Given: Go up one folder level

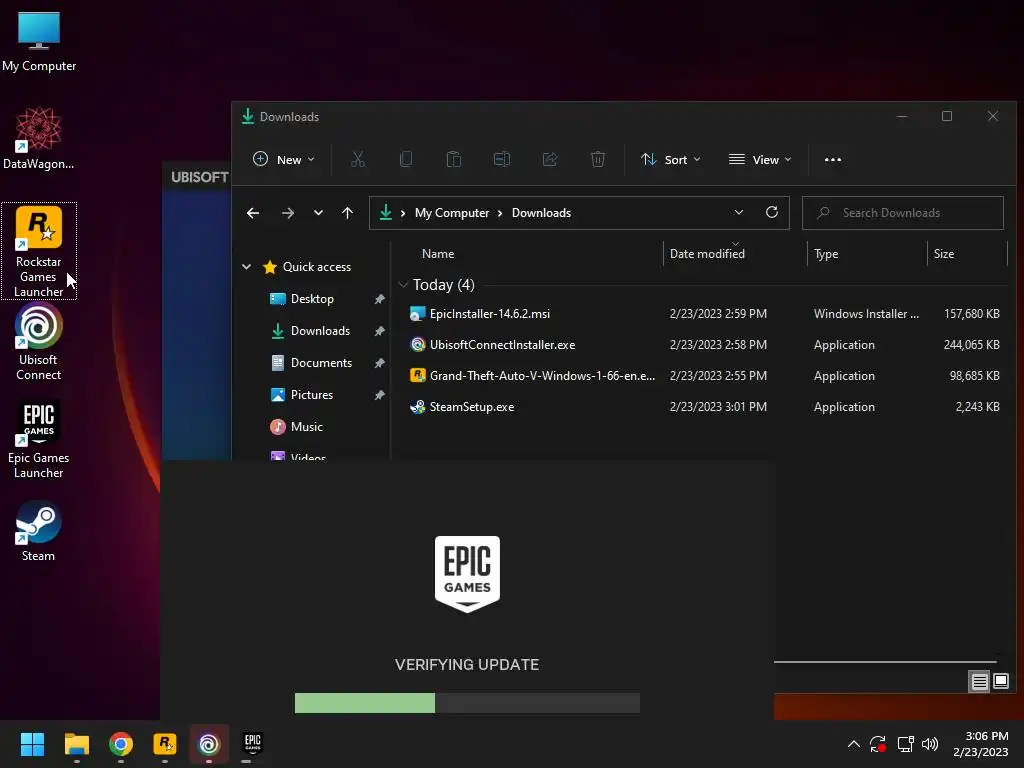Looking at the screenshot, I should pyautogui.click(x=347, y=213).
